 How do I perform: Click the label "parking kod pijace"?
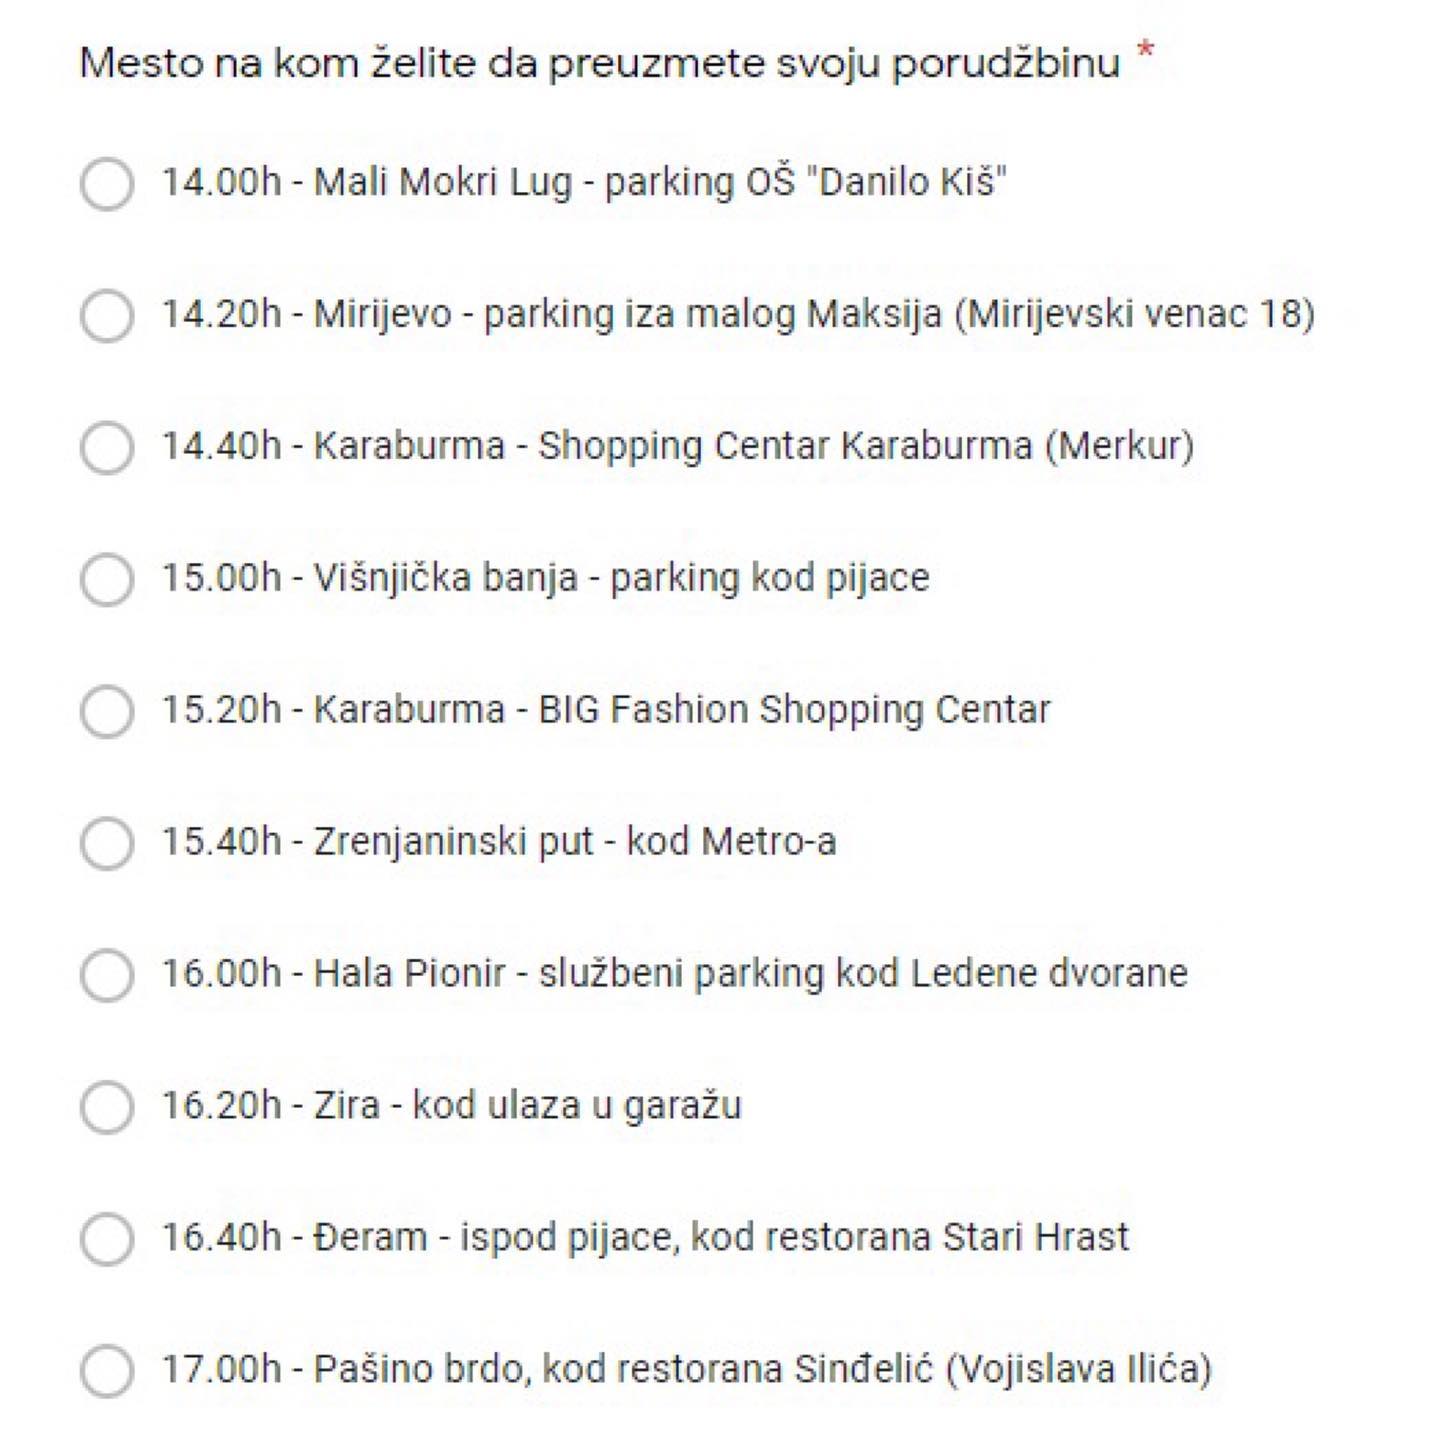tap(770, 579)
